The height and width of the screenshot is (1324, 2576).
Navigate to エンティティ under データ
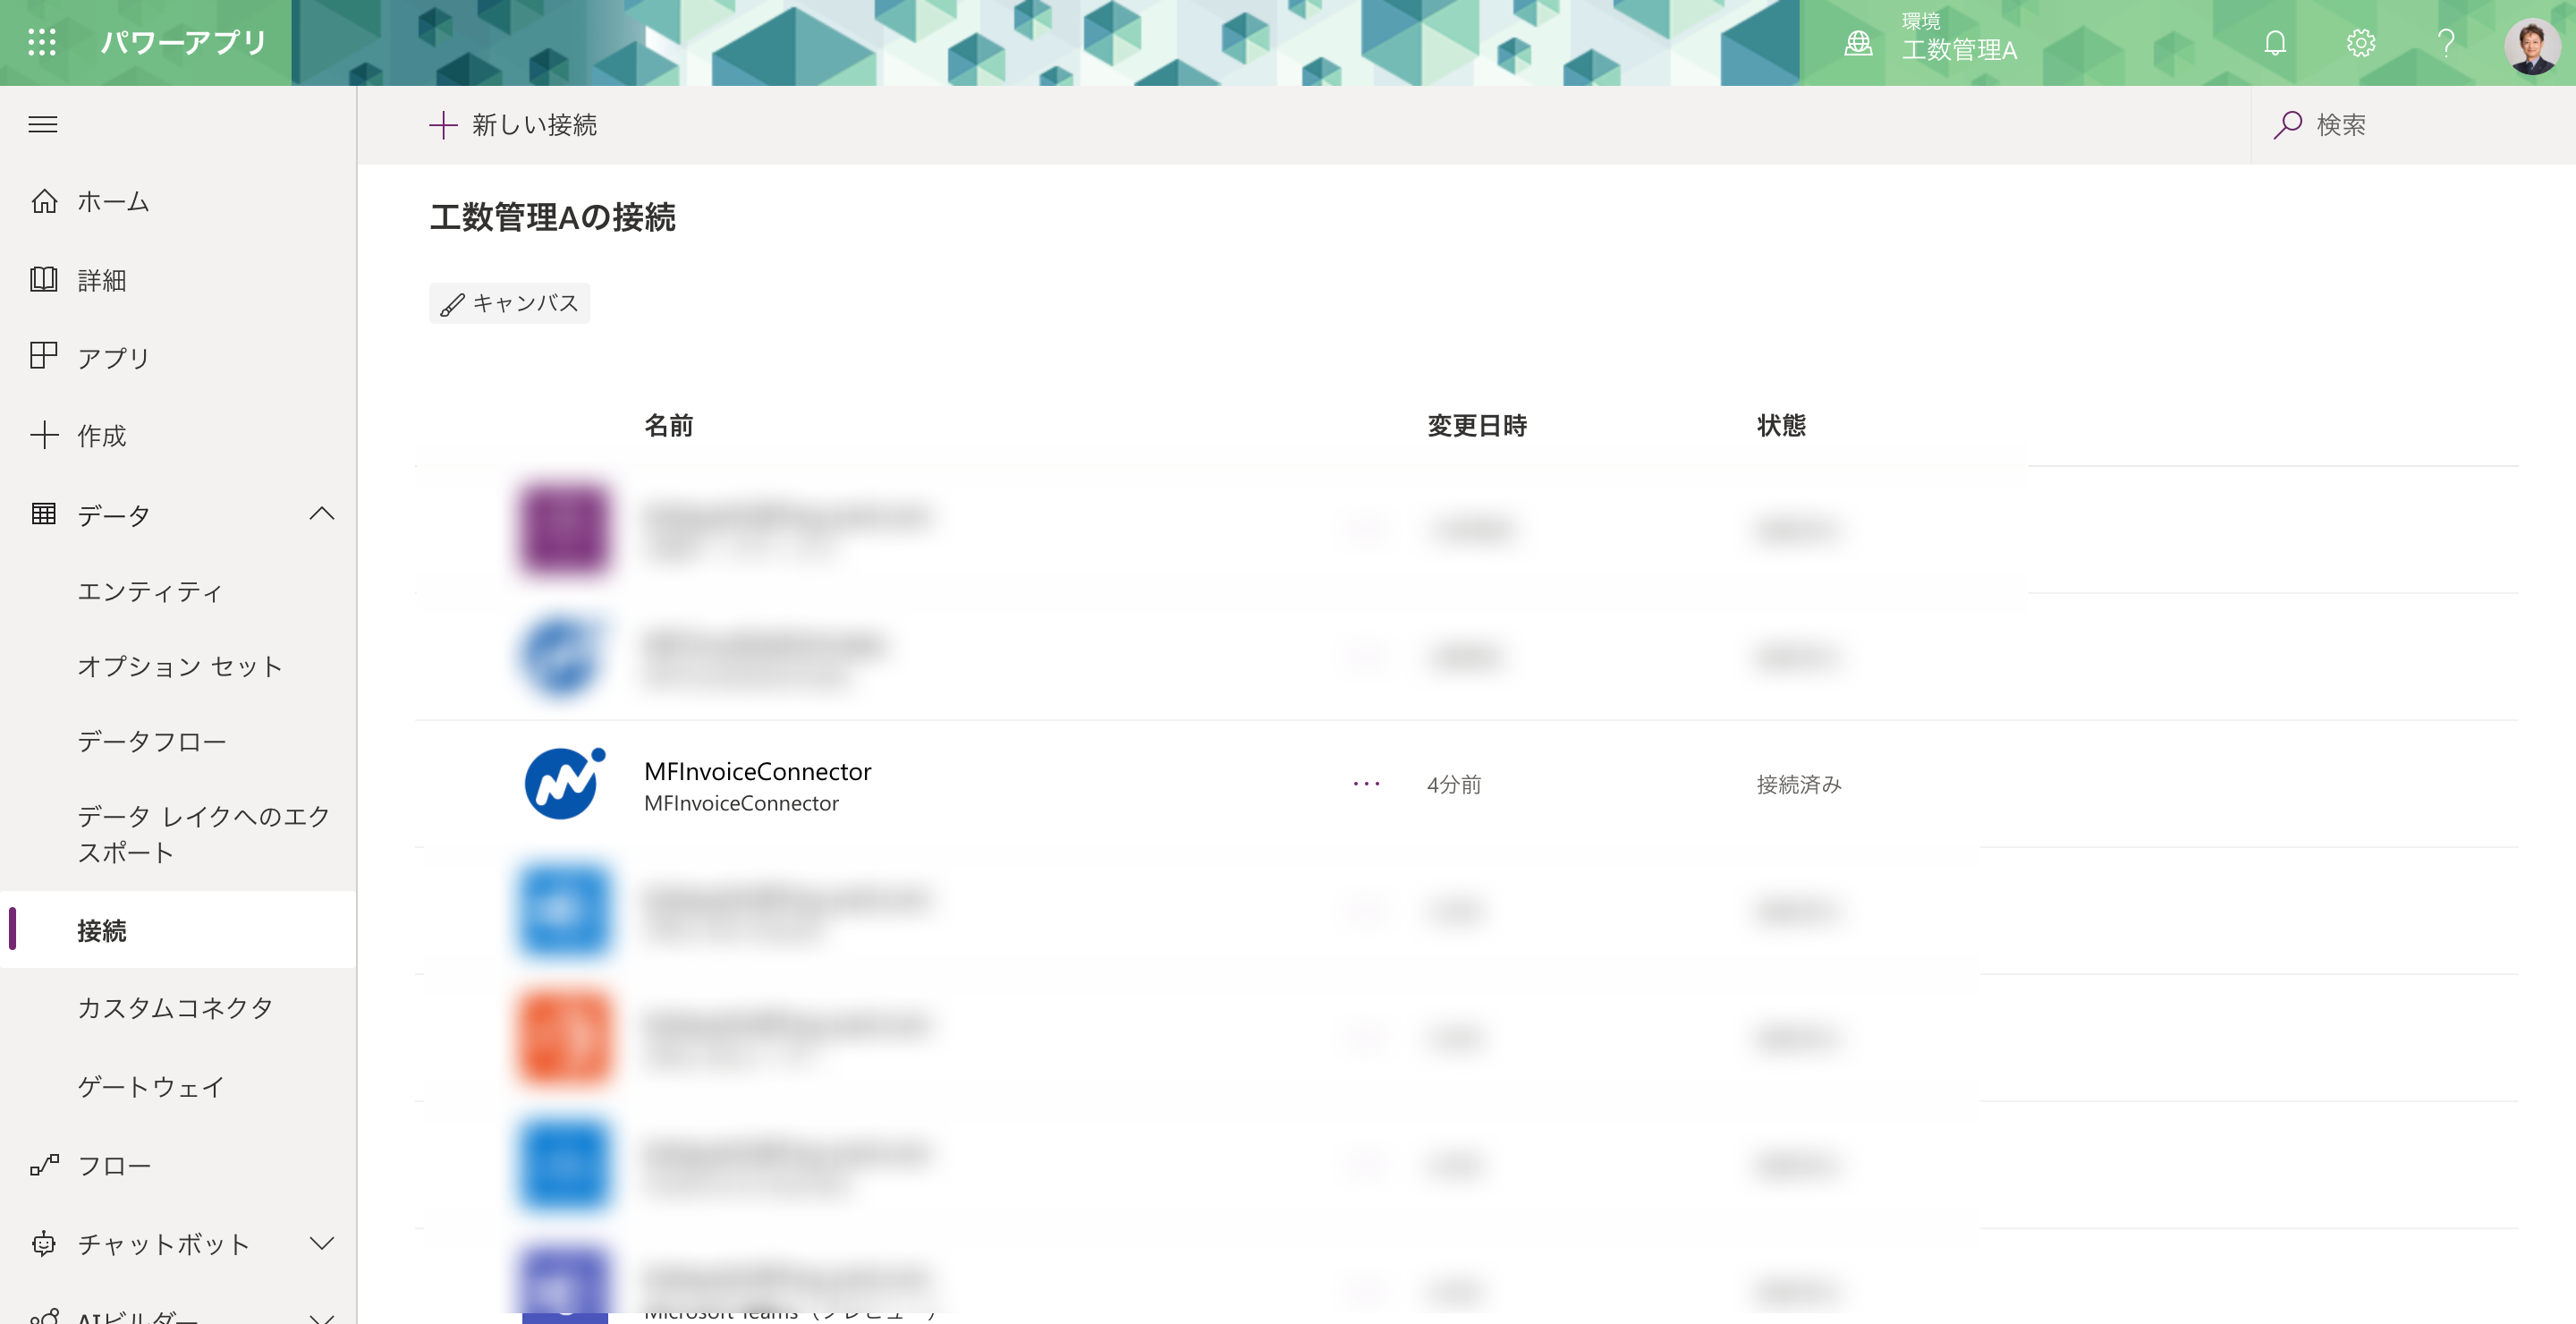tap(151, 592)
